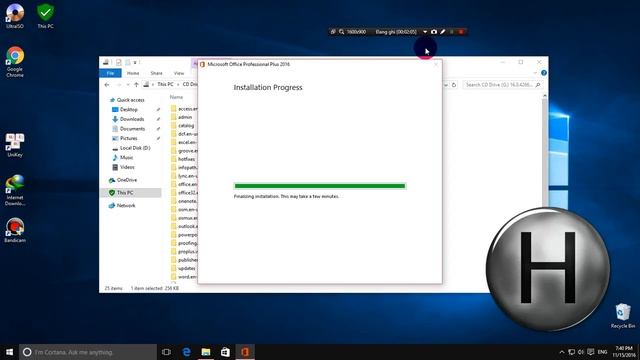Screen dimensions: 640x360
Task: Click the 1600x900 resolution label in recorder bar
Action: [356, 32]
